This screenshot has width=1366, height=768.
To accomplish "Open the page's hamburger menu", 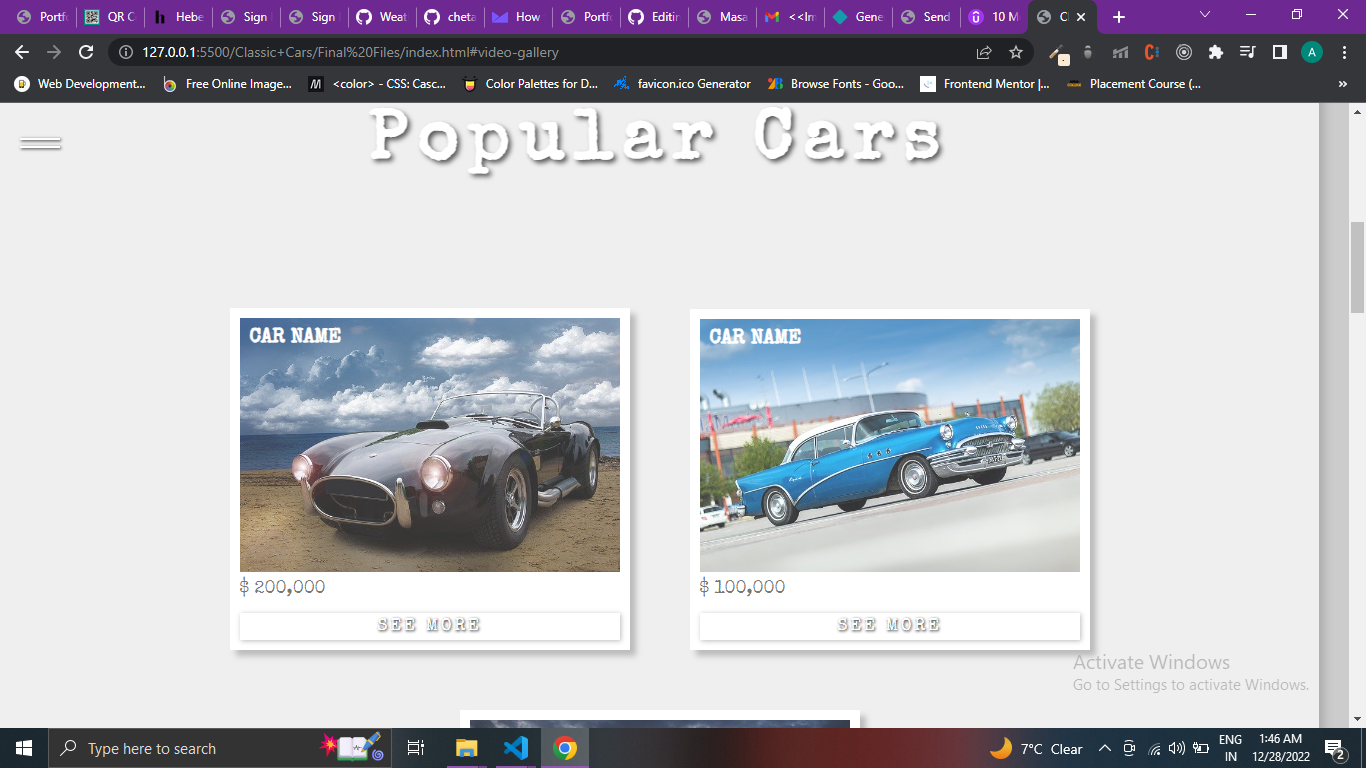I will pyautogui.click(x=38, y=143).
